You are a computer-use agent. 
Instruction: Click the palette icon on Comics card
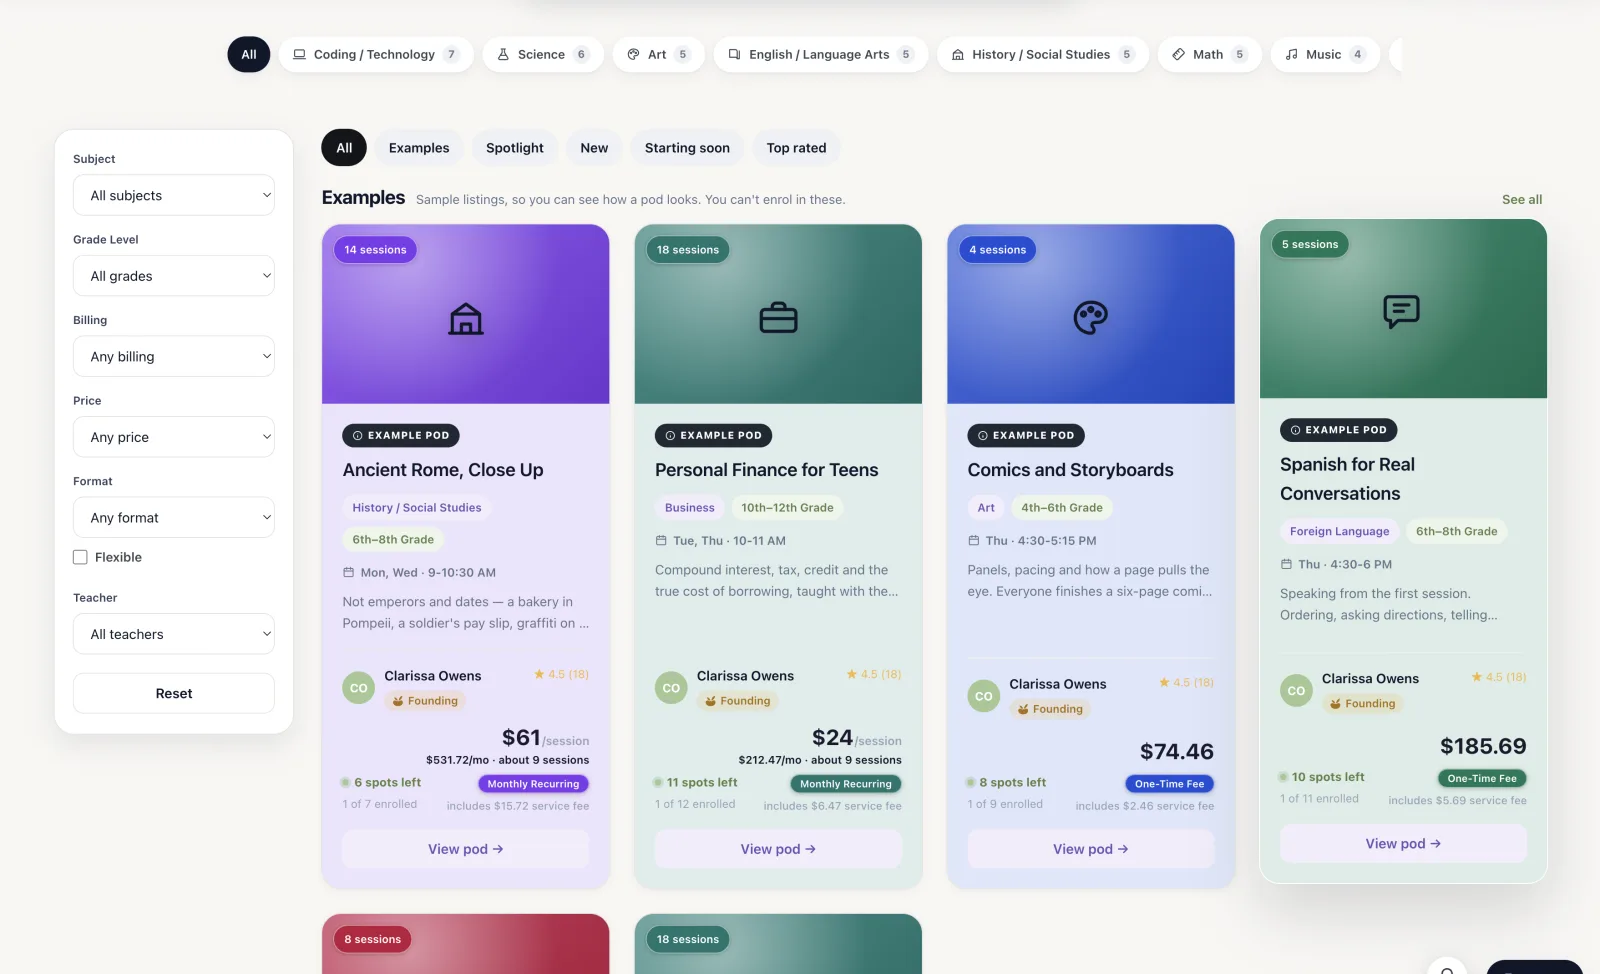(x=1091, y=318)
